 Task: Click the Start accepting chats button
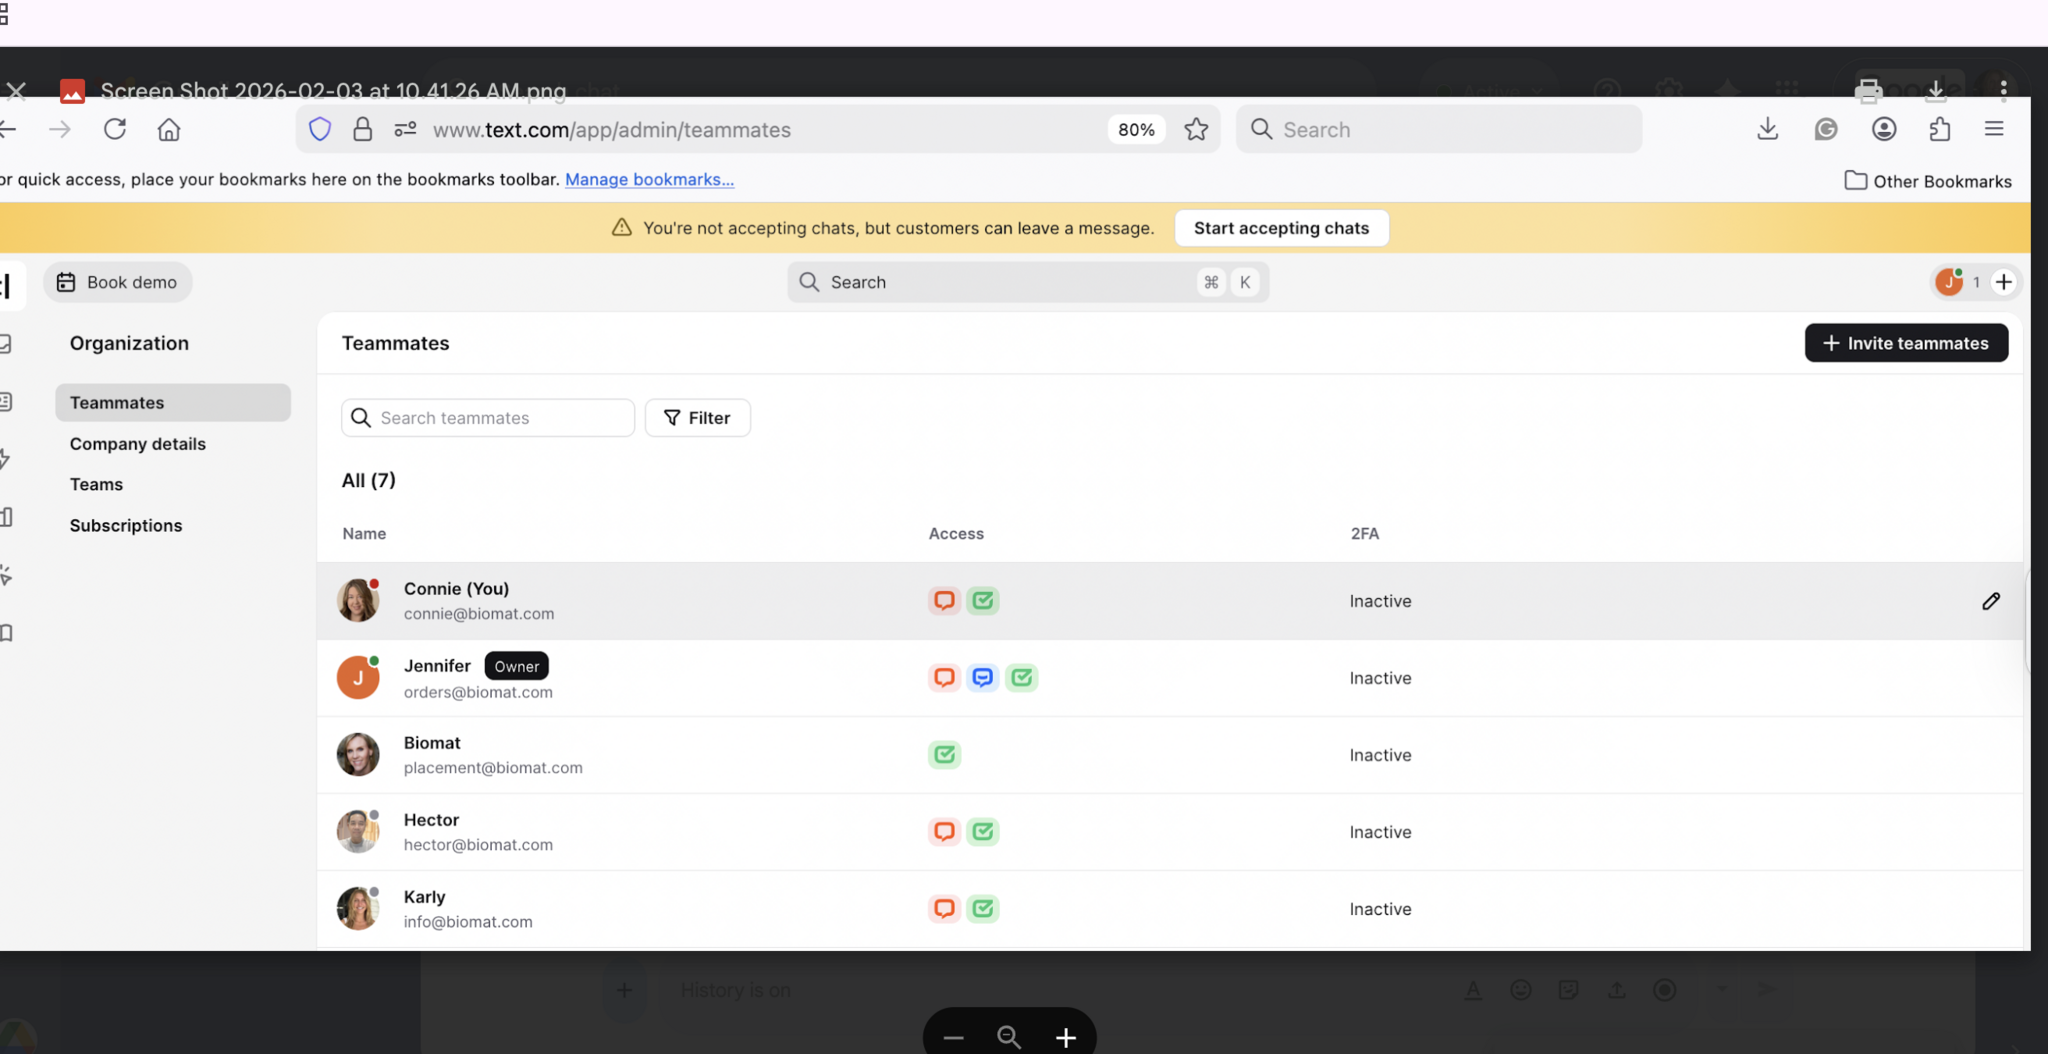(1281, 228)
